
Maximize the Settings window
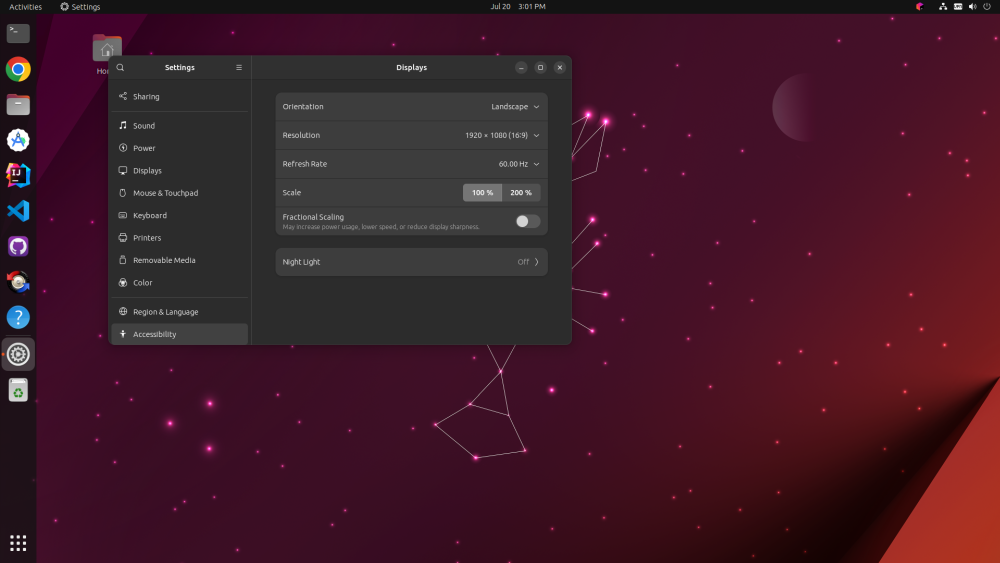[x=540, y=67]
